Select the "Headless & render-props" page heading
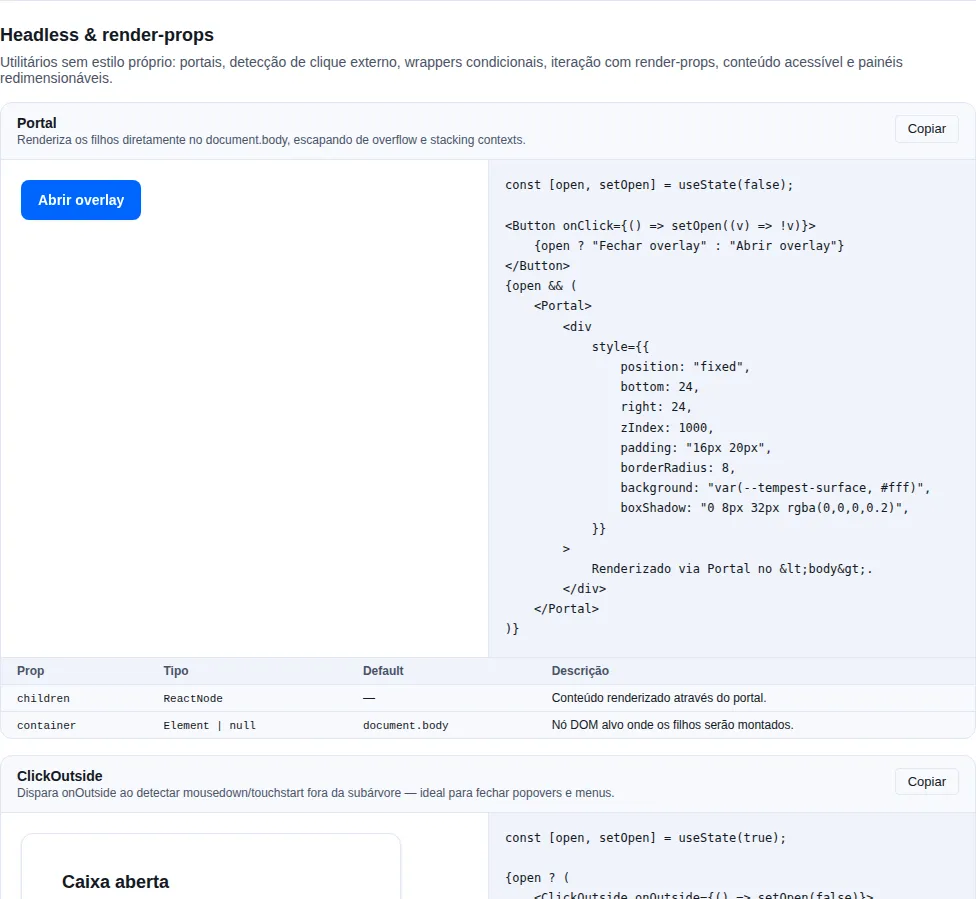Screen dimensions: 976x899 tap(107, 35)
